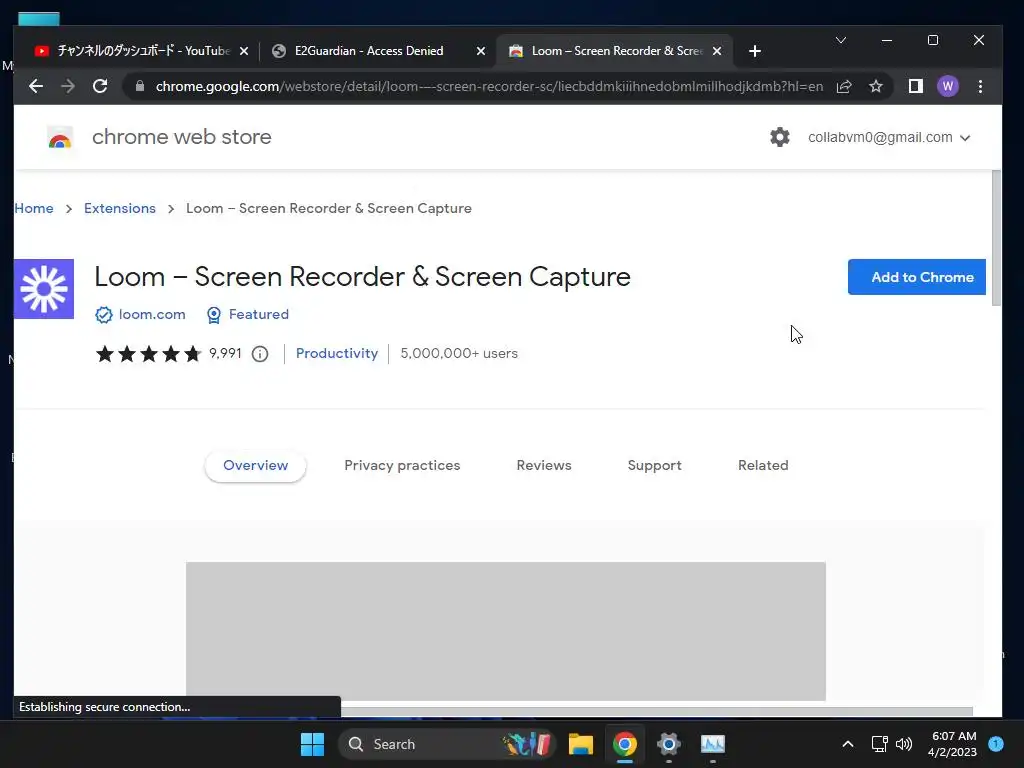Open web store settings gear
The image size is (1024, 768).
point(780,137)
